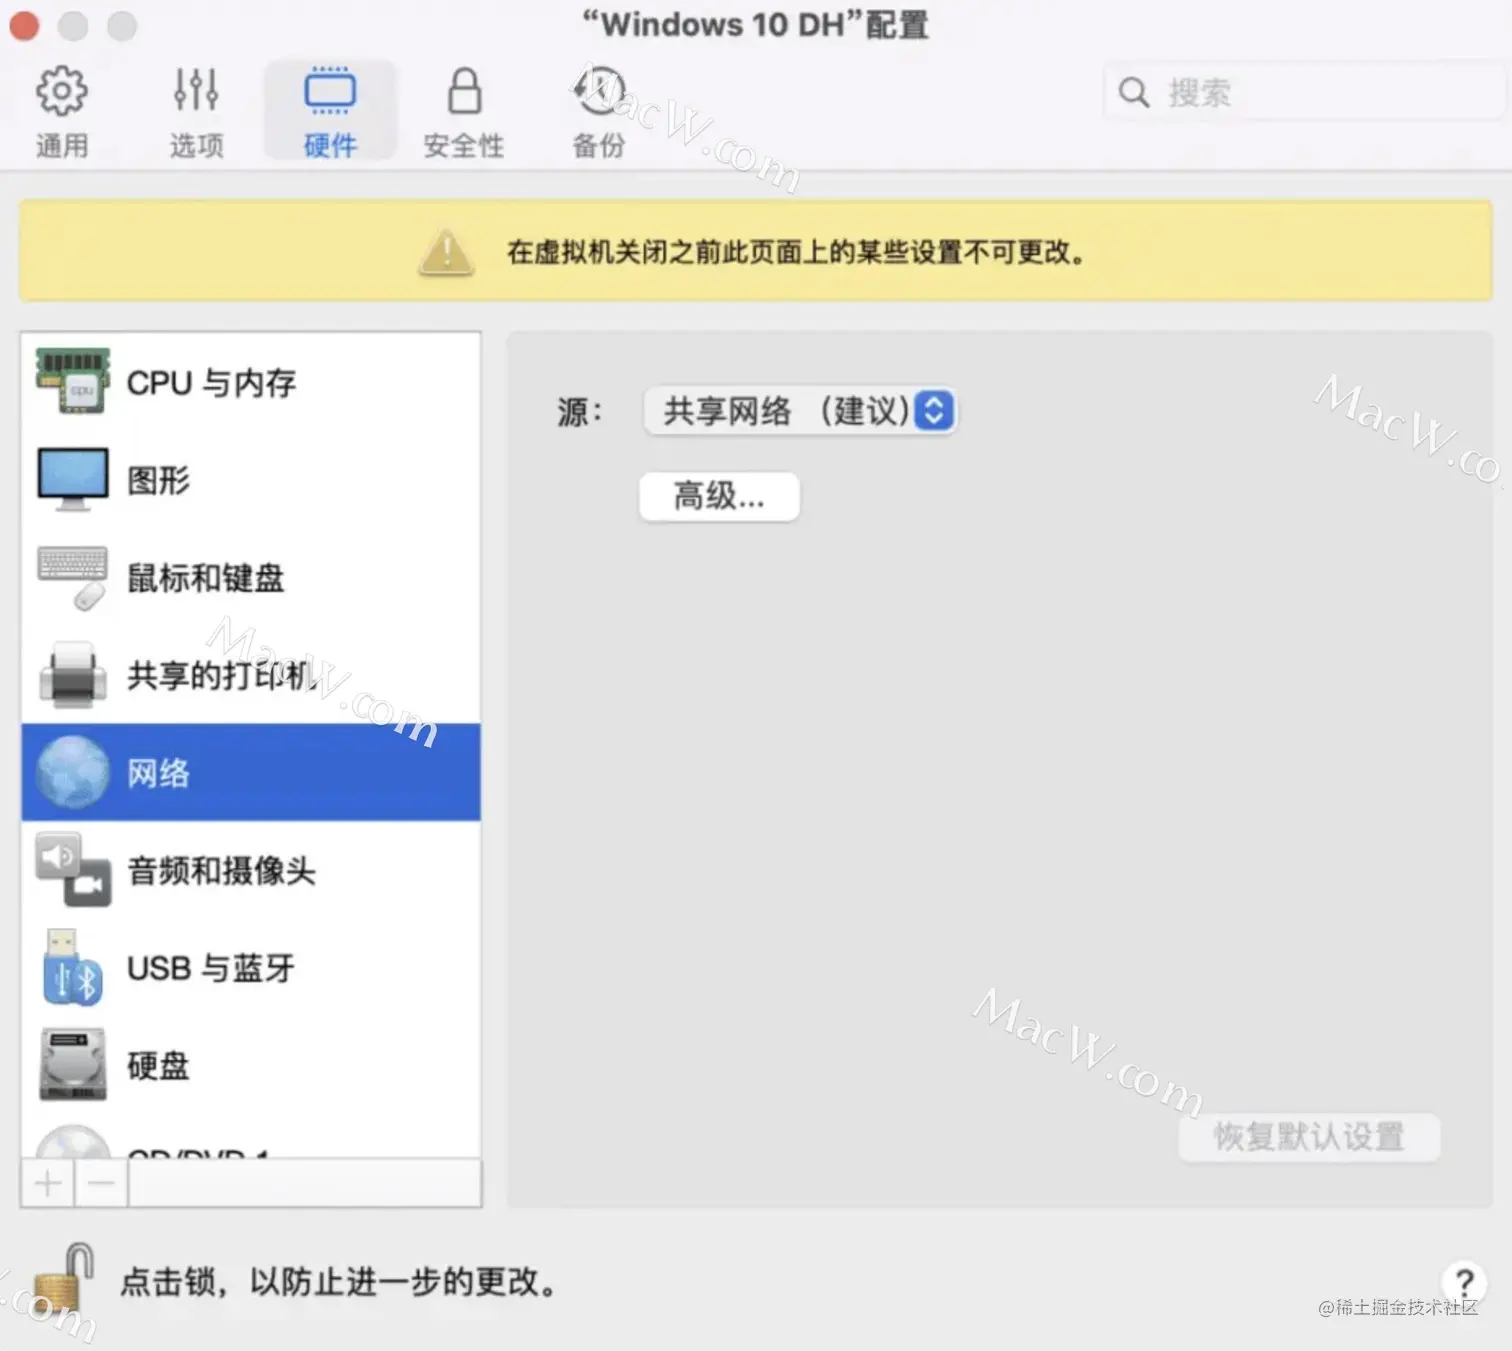This screenshot has height=1351, width=1512.
Task: Click the padlock to prevent changes
Action: tap(64, 1279)
